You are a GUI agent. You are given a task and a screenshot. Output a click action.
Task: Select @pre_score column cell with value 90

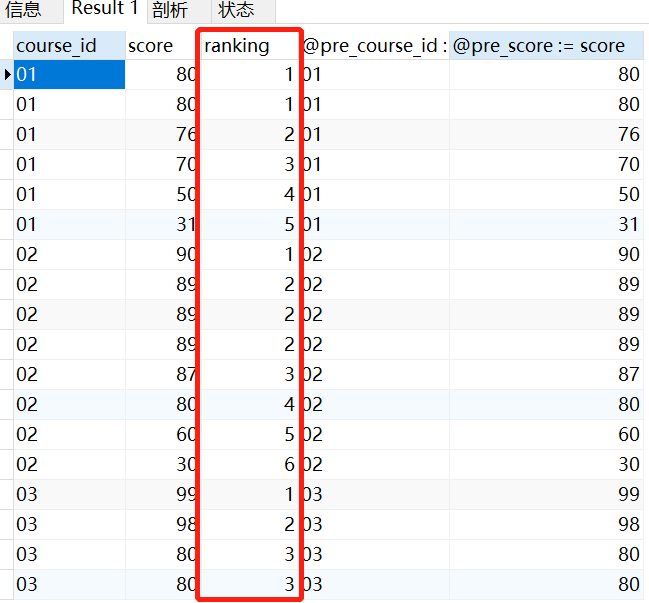point(546,255)
